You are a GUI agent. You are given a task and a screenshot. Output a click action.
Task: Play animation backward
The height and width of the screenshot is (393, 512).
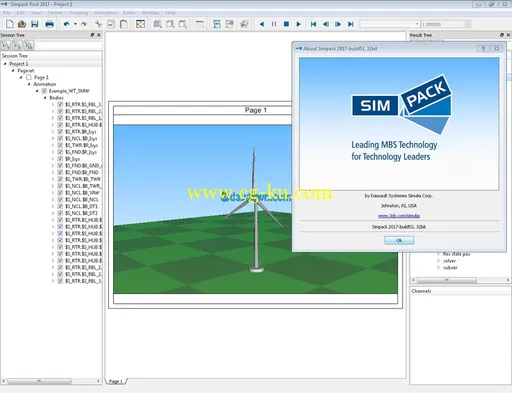tap(262, 24)
